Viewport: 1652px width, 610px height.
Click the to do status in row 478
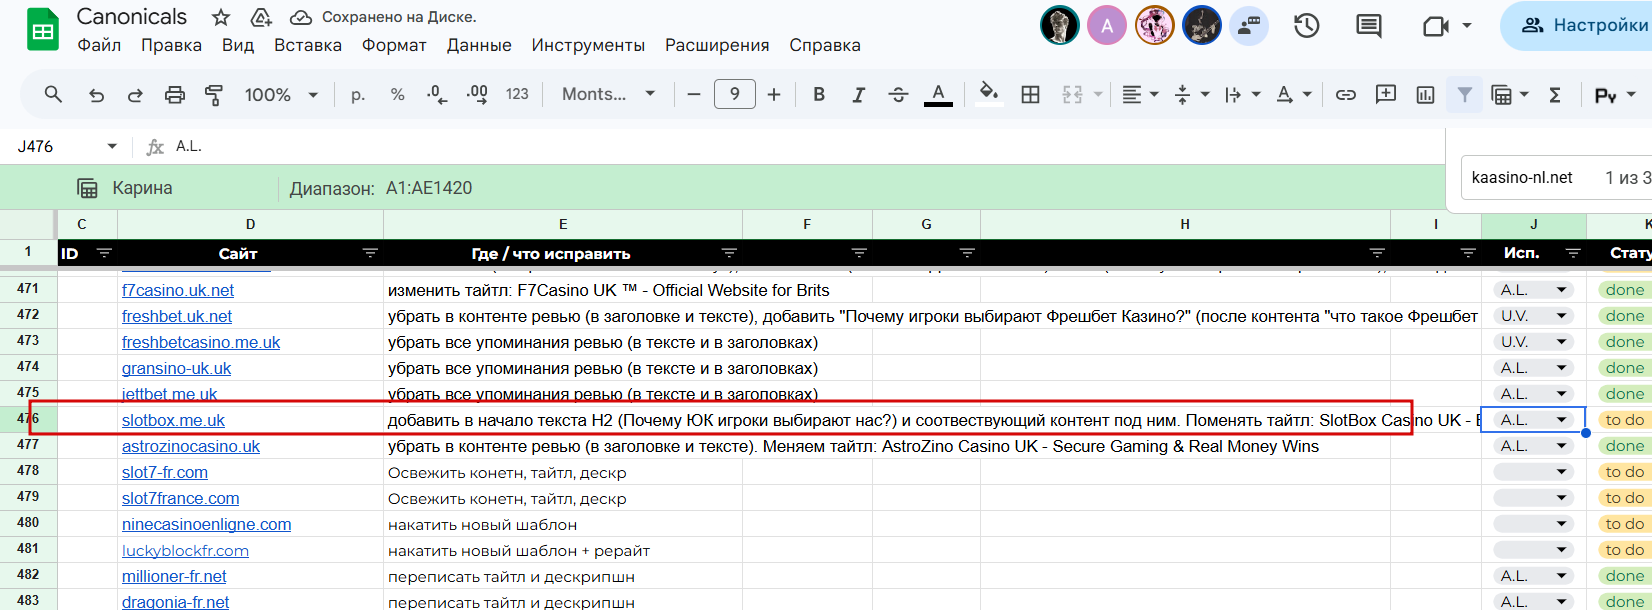point(1624,472)
